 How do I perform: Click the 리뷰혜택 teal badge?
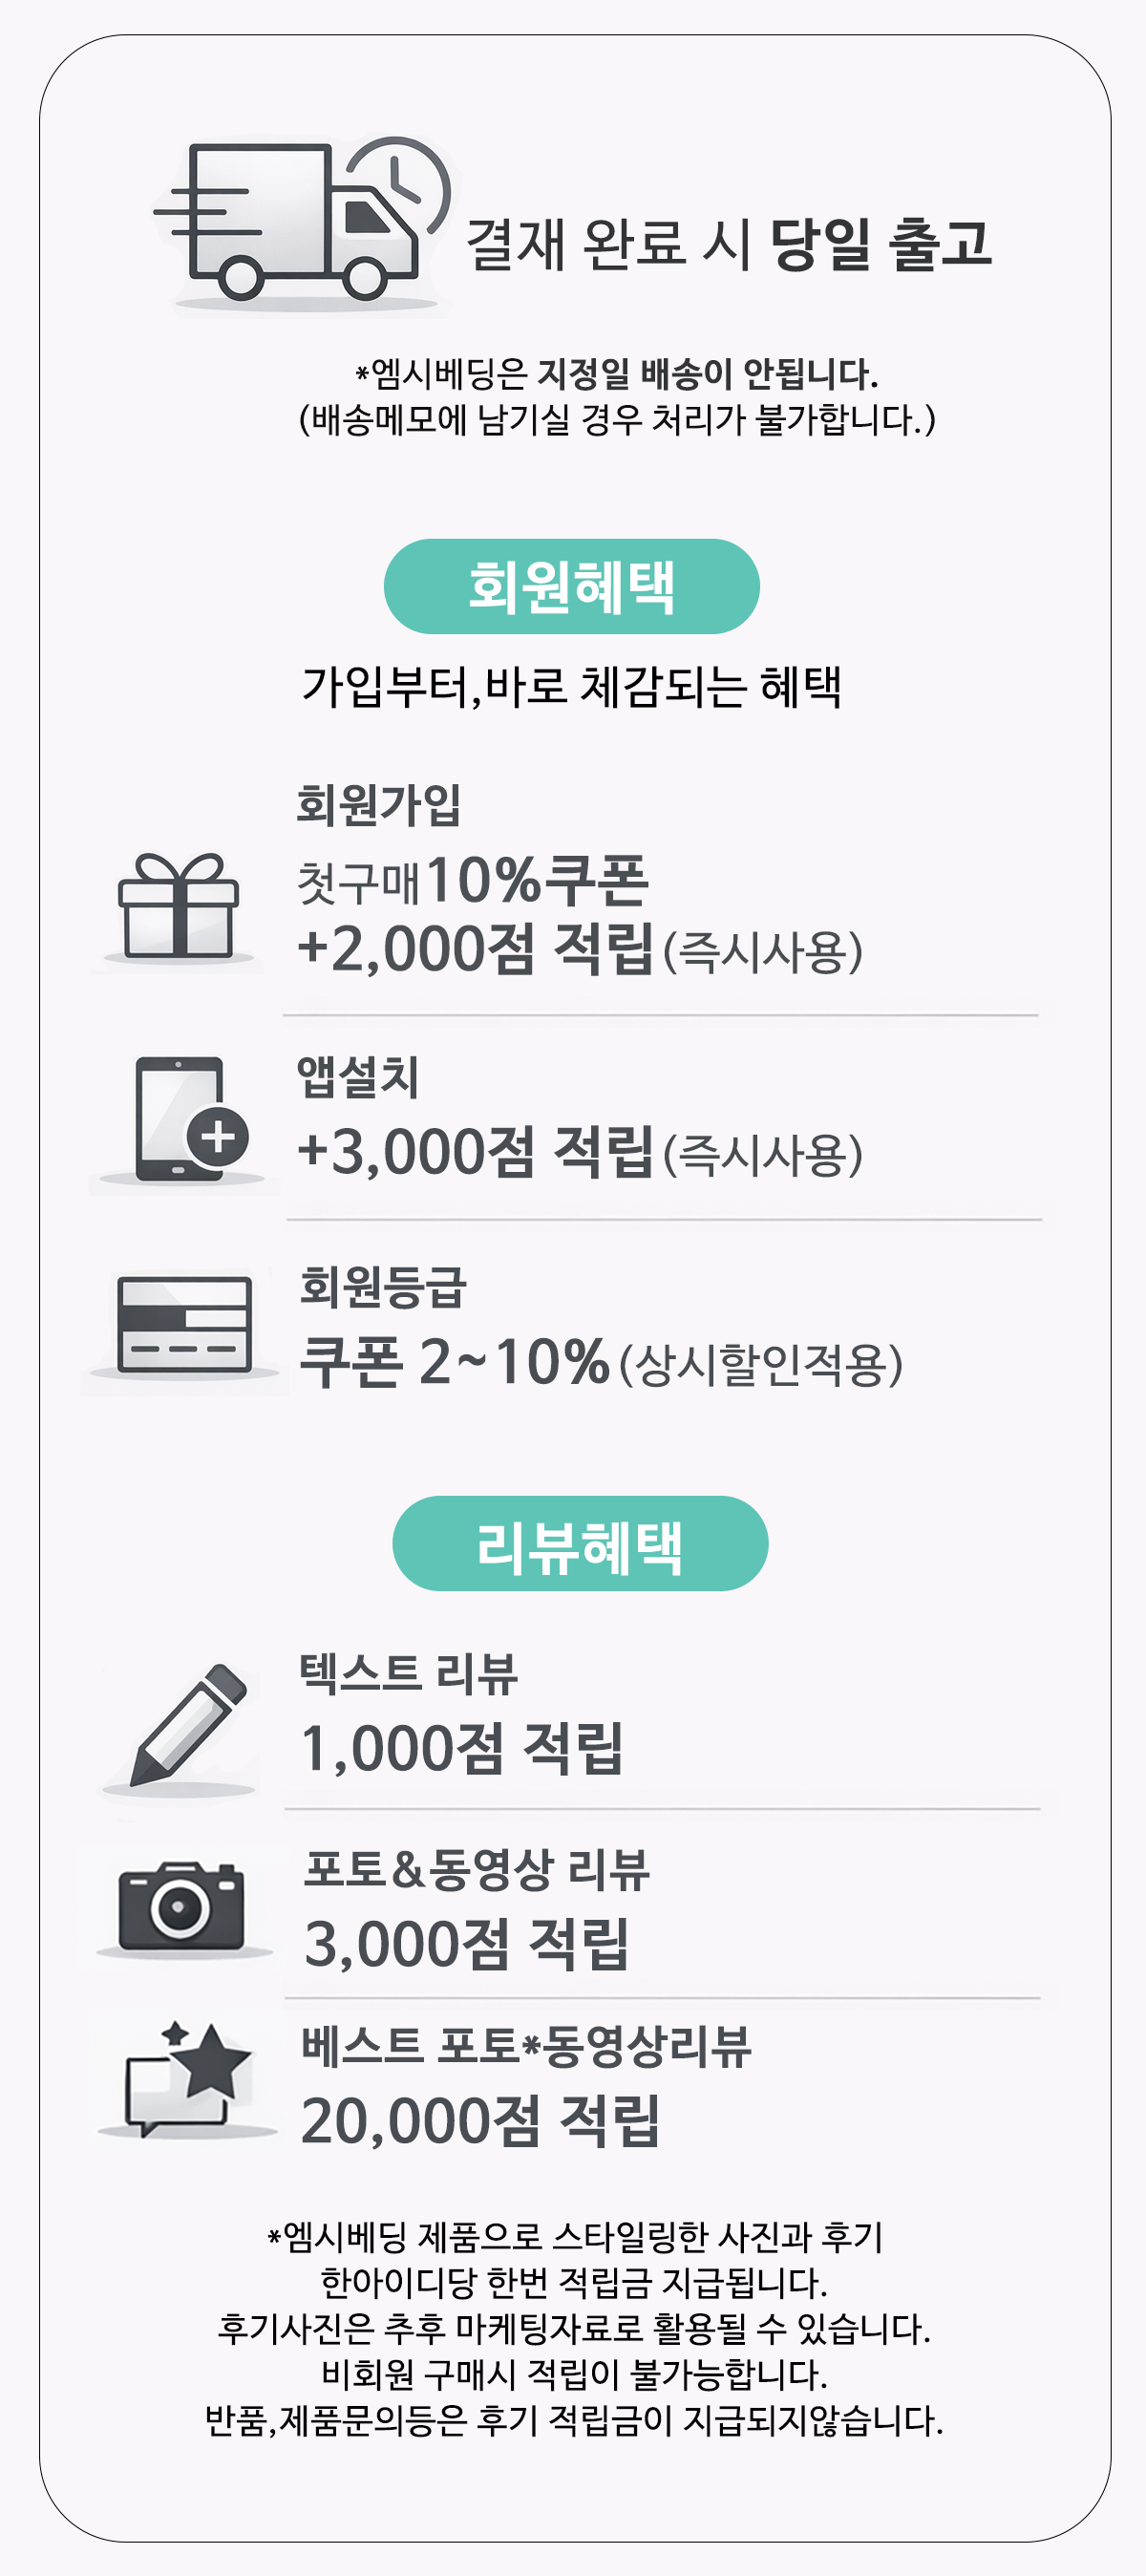point(580,1543)
